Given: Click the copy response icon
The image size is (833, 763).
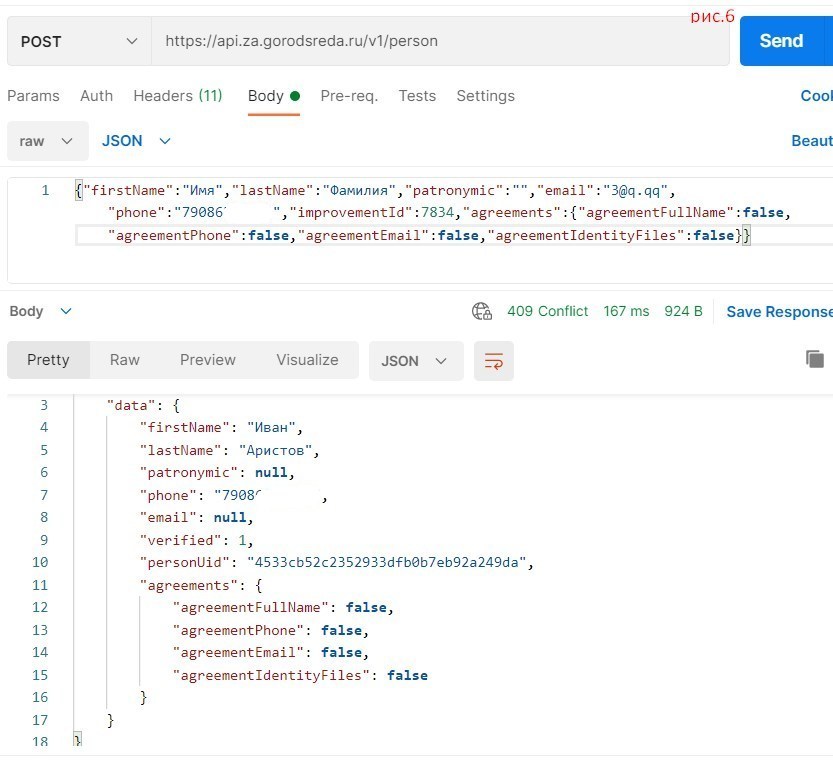Looking at the screenshot, I should (x=815, y=359).
